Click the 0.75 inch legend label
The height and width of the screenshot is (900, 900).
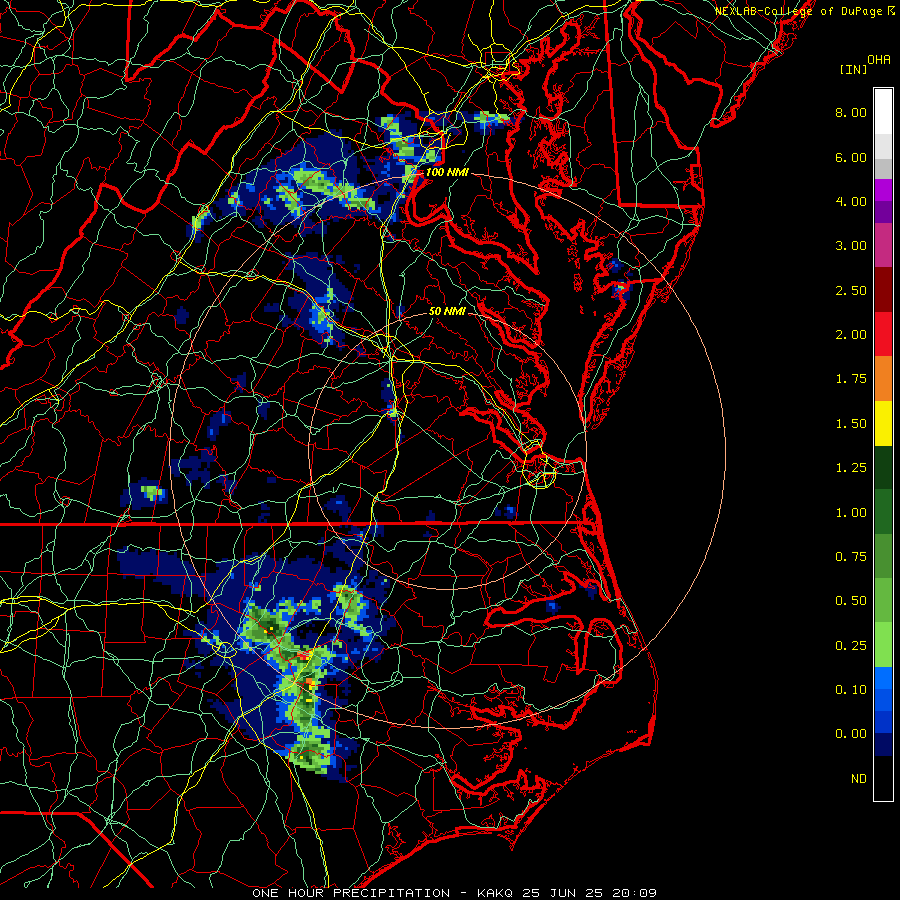pyautogui.click(x=851, y=557)
